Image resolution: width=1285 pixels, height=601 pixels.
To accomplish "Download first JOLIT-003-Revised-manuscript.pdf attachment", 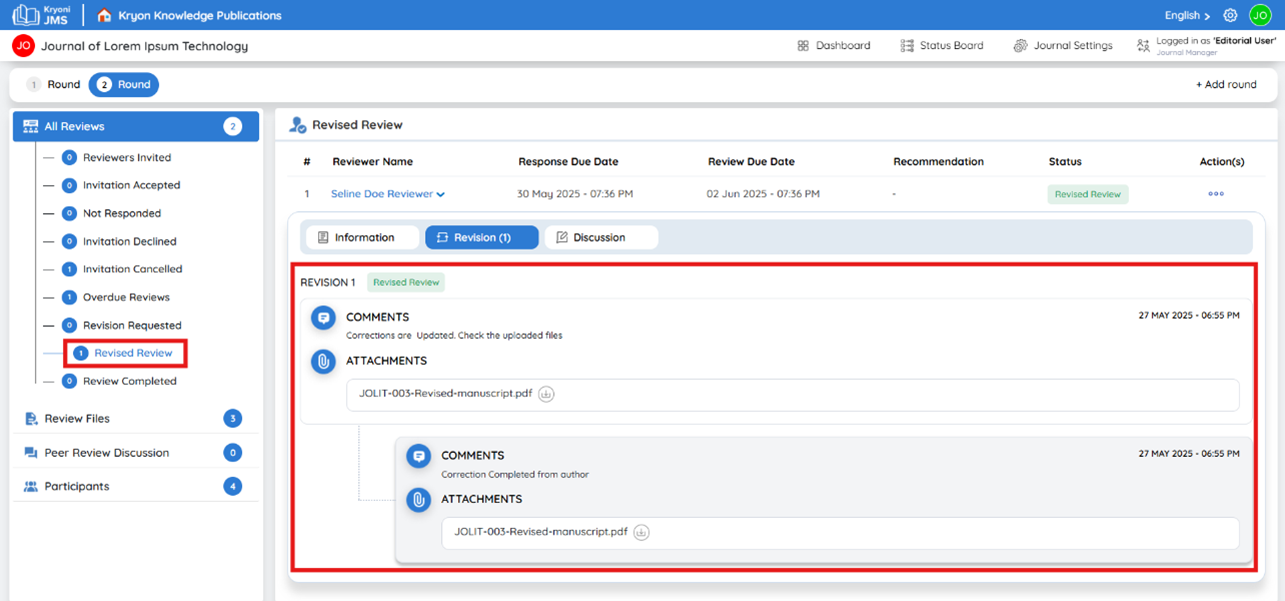I will (546, 394).
